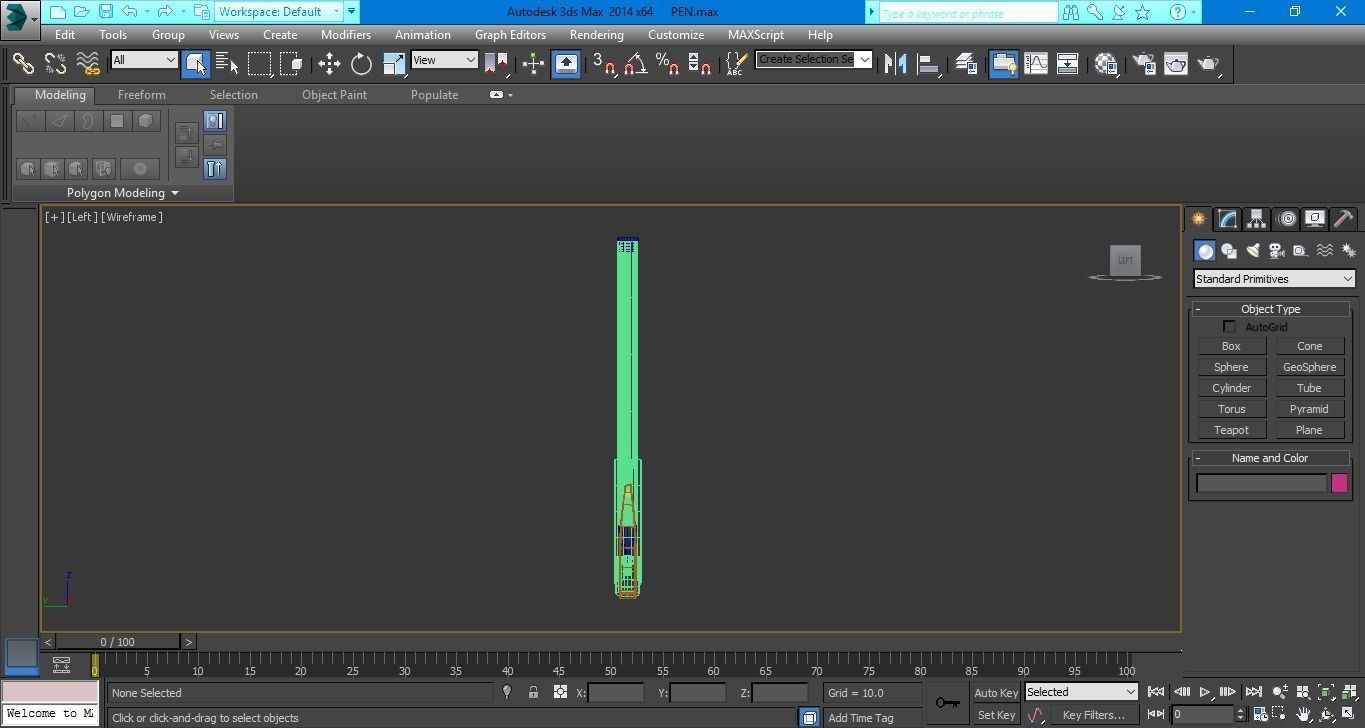Open Schematic View
The image size is (1365, 728).
1068,63
